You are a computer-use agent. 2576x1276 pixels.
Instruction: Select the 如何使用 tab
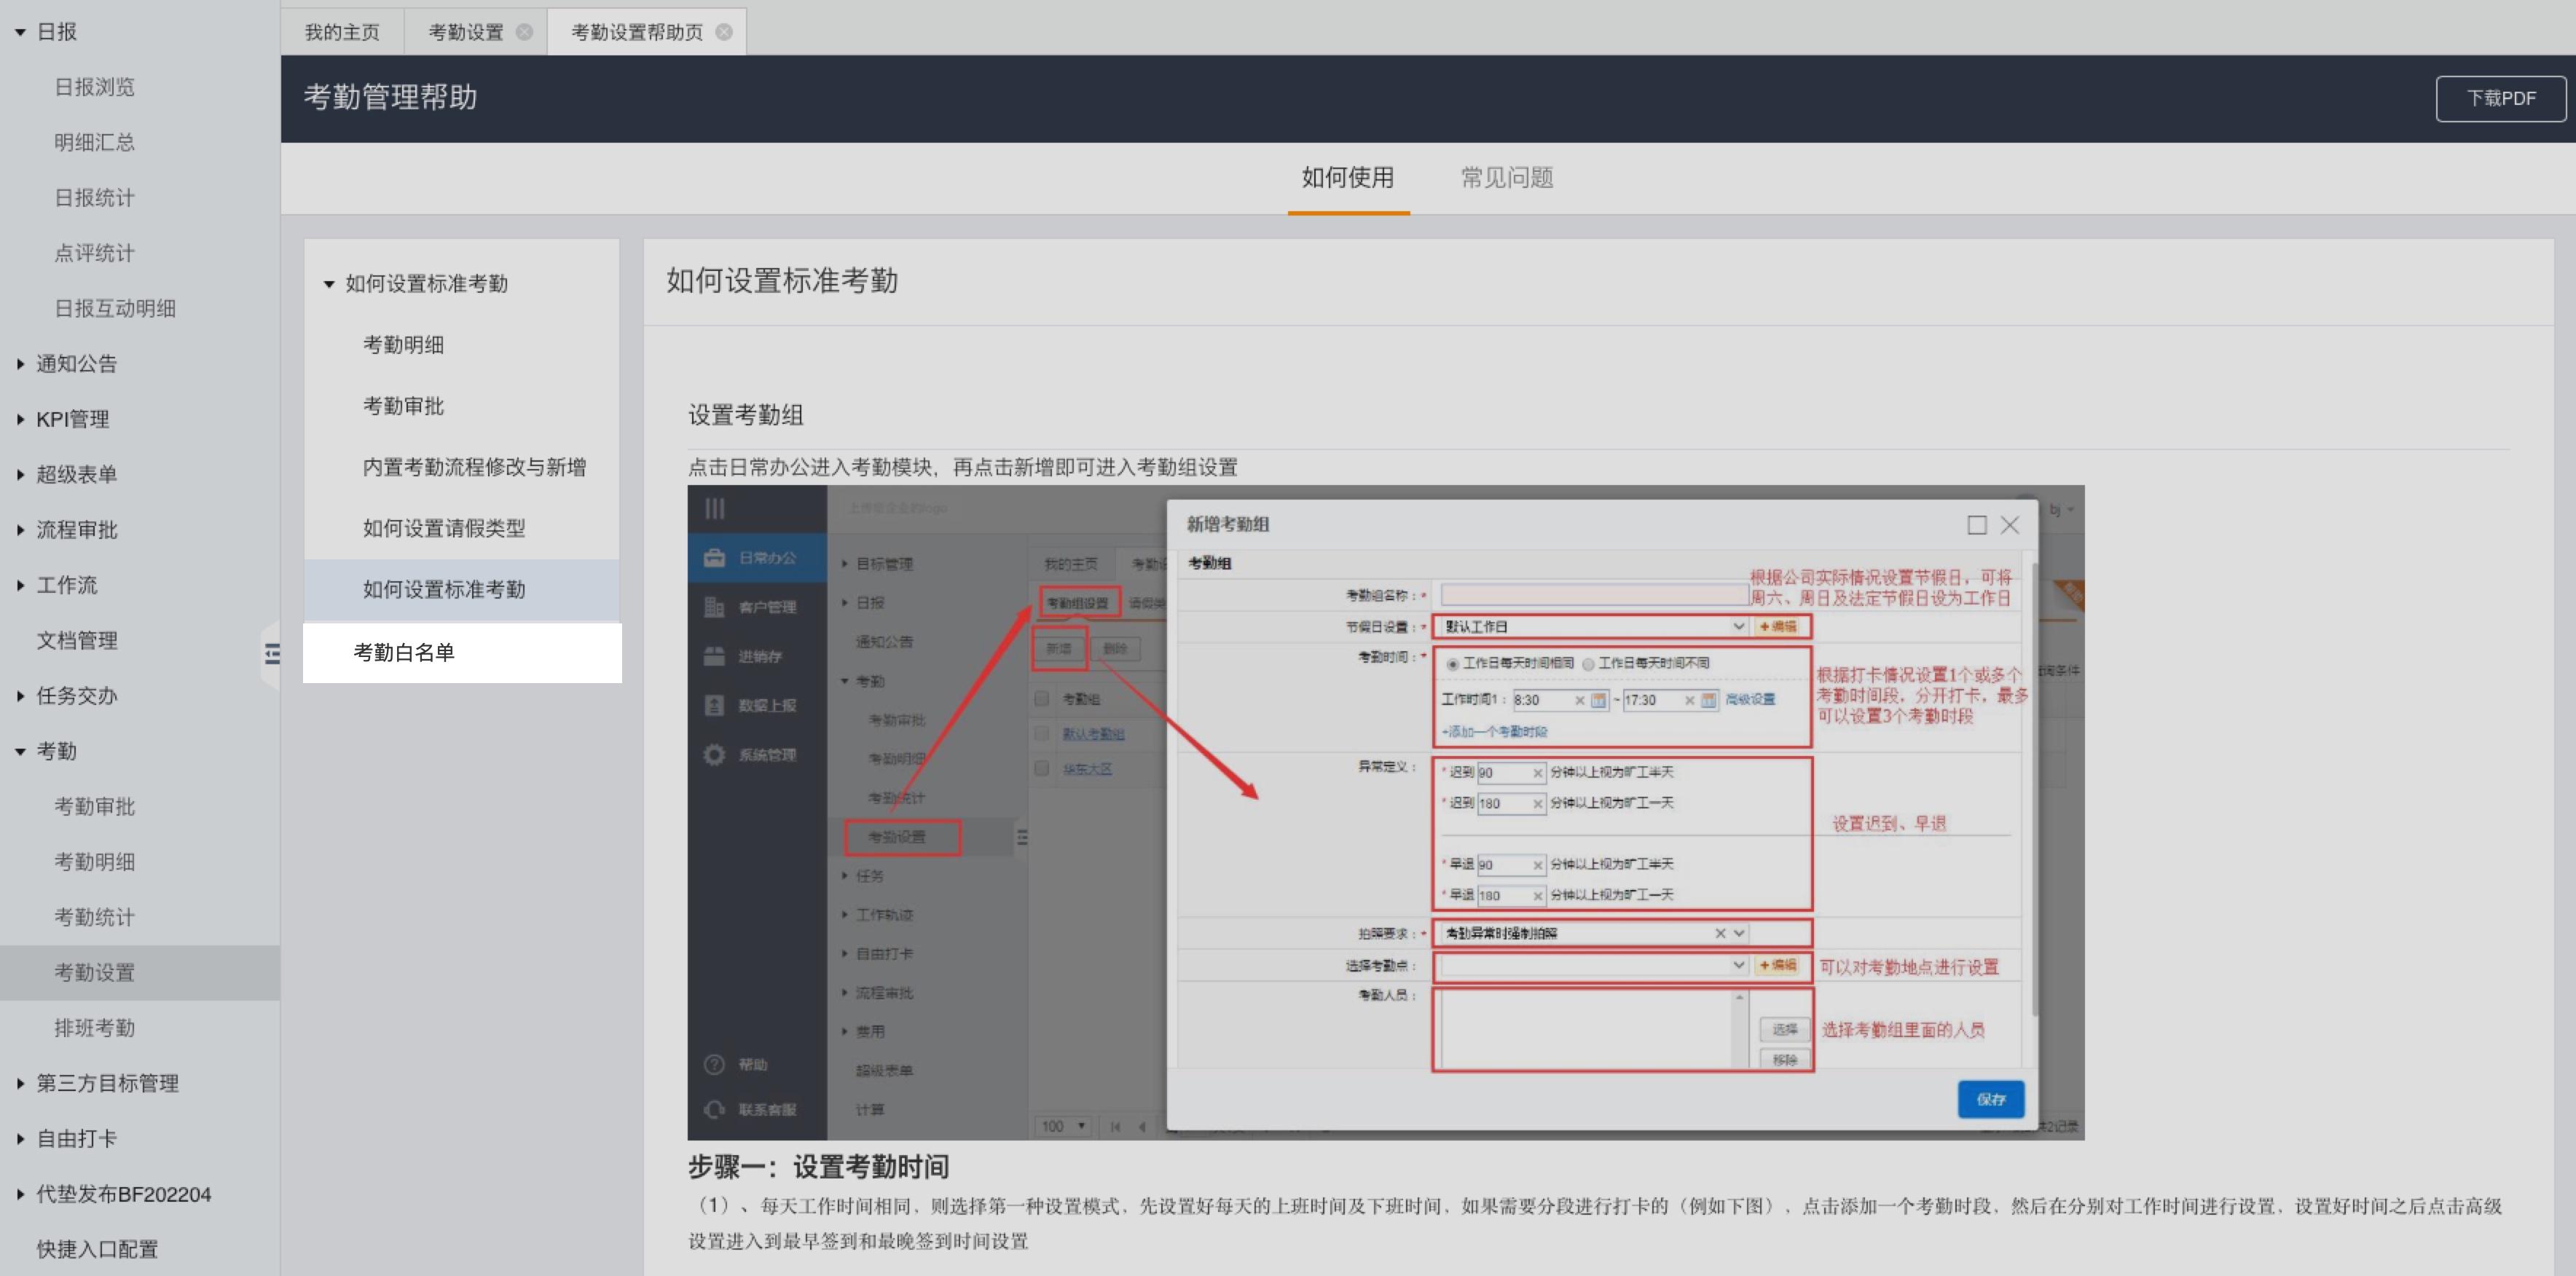pyautogui.click(x=1347, y=178)
